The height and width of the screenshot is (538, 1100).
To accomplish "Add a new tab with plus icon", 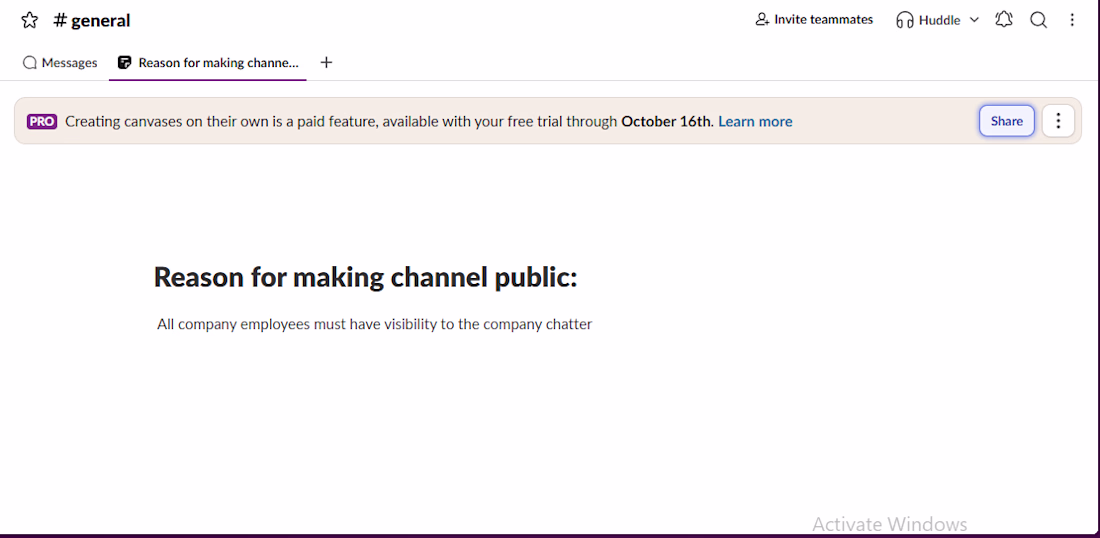I will [x=326, y=62].
